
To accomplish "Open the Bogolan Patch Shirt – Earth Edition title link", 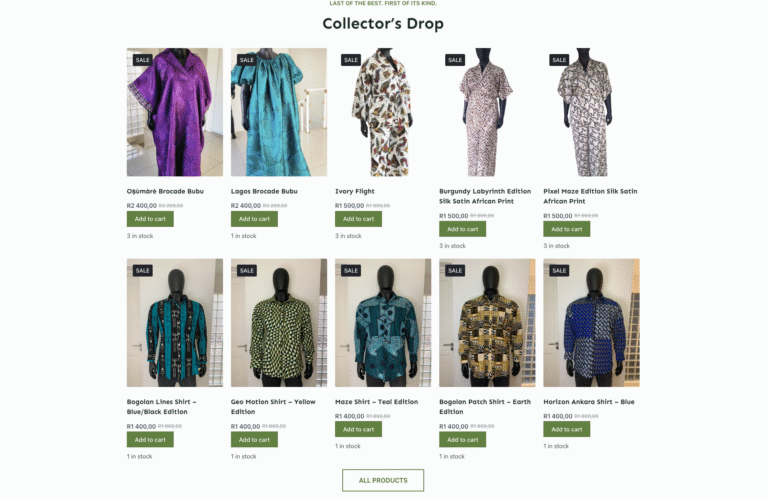I will coord(485,407).
